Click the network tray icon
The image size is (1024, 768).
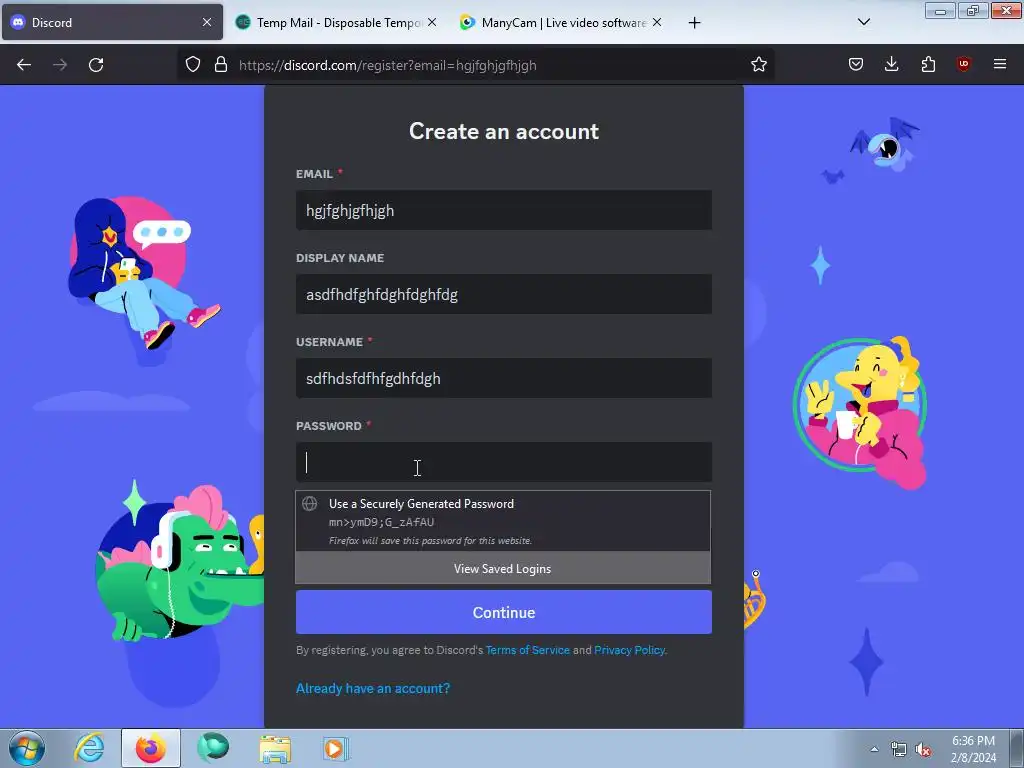click(899, 750)
